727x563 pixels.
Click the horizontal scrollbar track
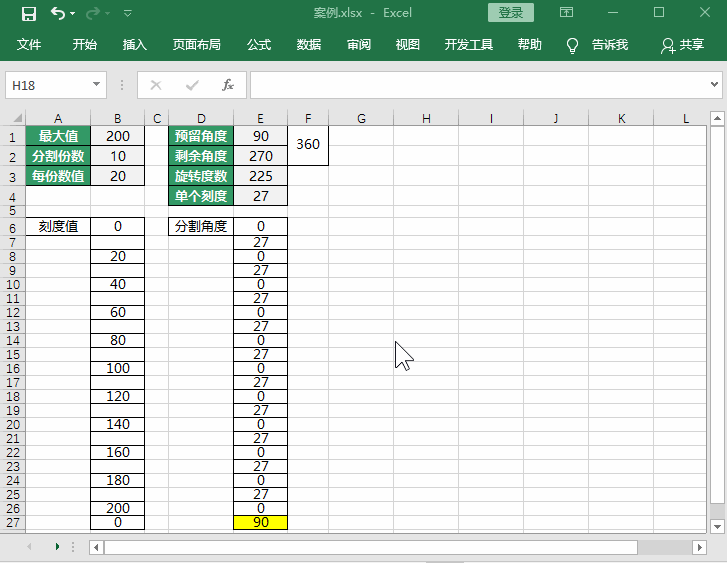[665, 547]
